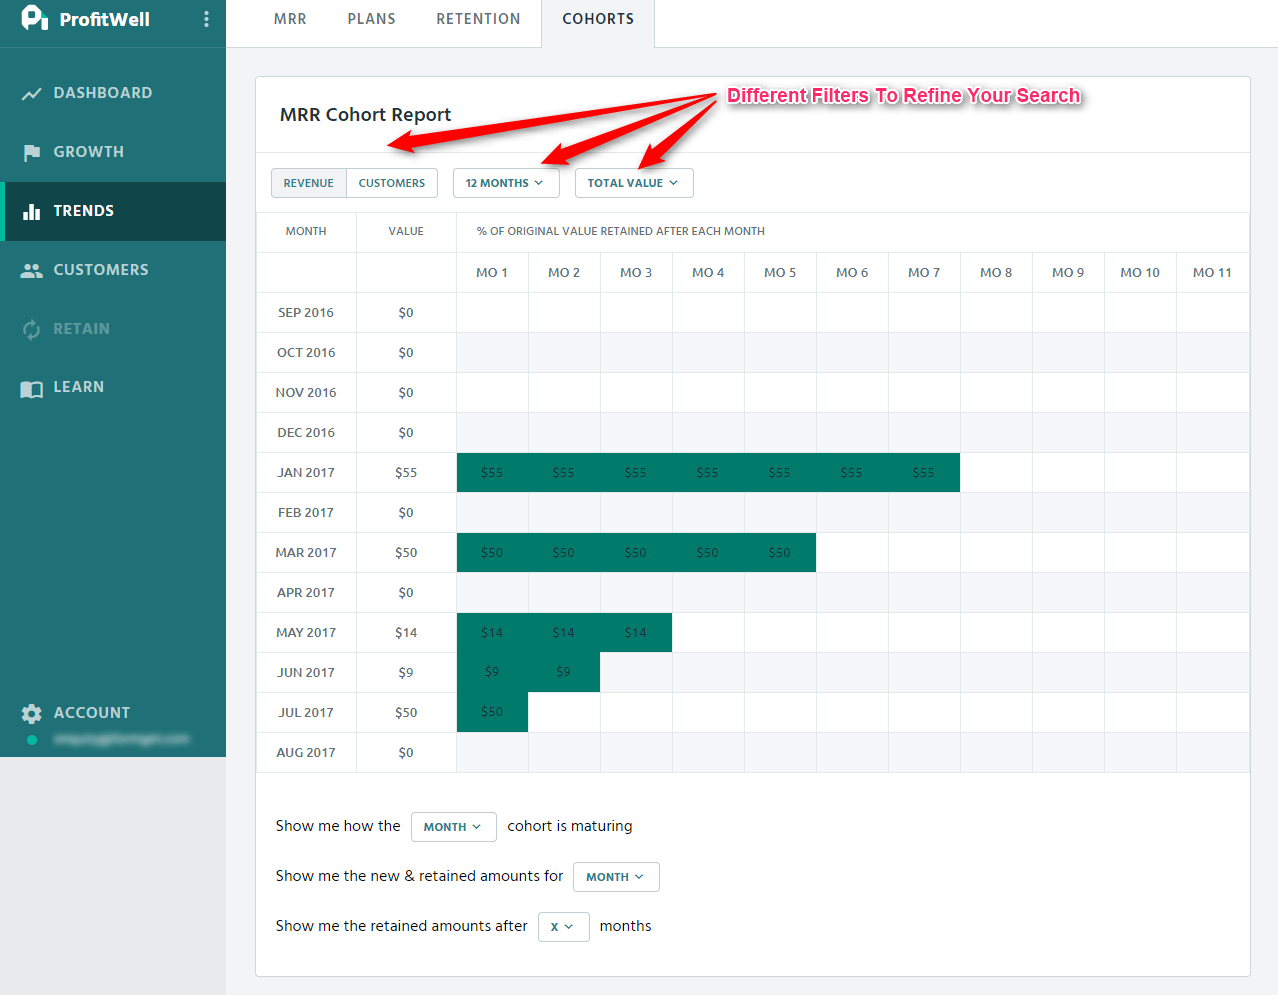Click the OCT 2016 row label

(x=306, y=353)
